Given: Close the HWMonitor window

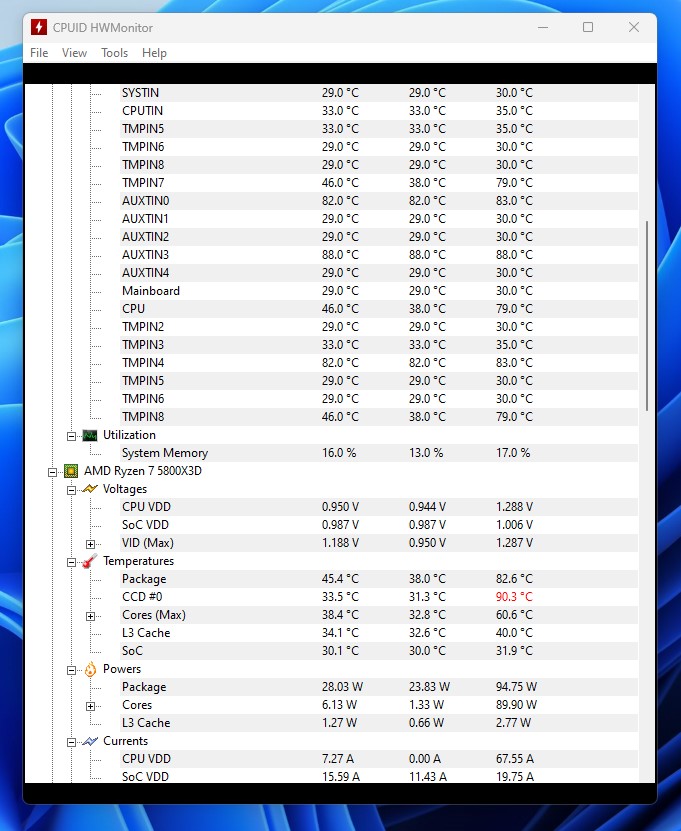Looking at the screenshot, I should pos(634,27).
